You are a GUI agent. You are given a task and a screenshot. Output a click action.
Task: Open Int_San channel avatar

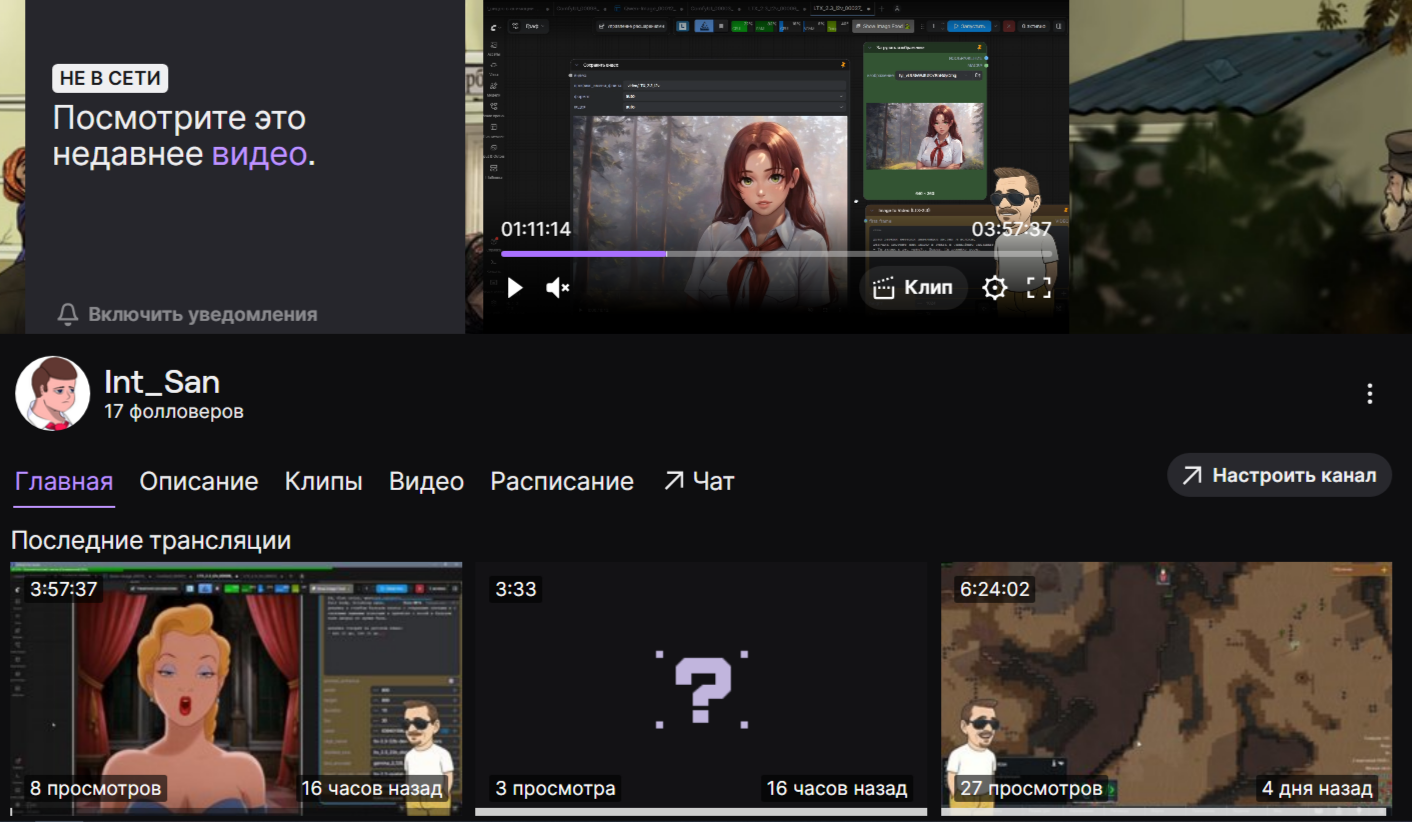point(53,394)
